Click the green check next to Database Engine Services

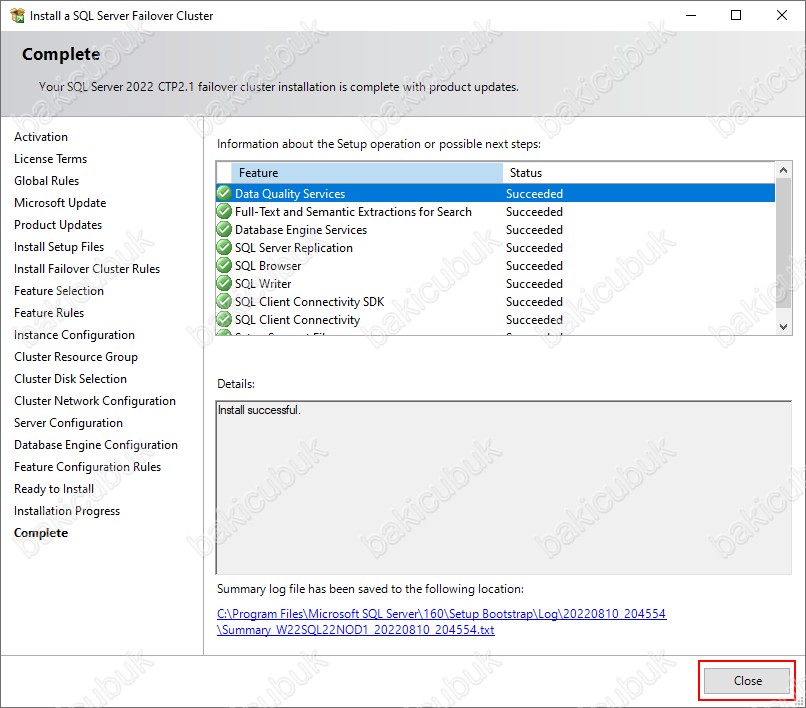[224, 229]
